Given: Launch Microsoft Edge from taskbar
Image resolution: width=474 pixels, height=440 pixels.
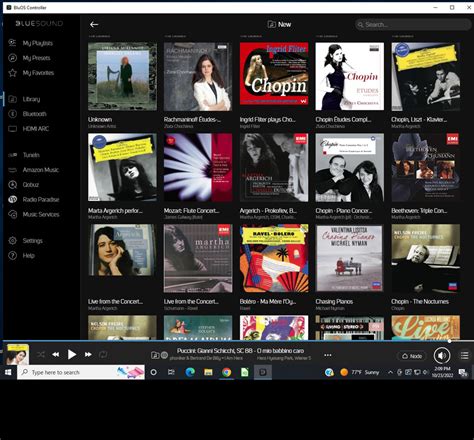Looking at the screenshot, I should point(190,372).
